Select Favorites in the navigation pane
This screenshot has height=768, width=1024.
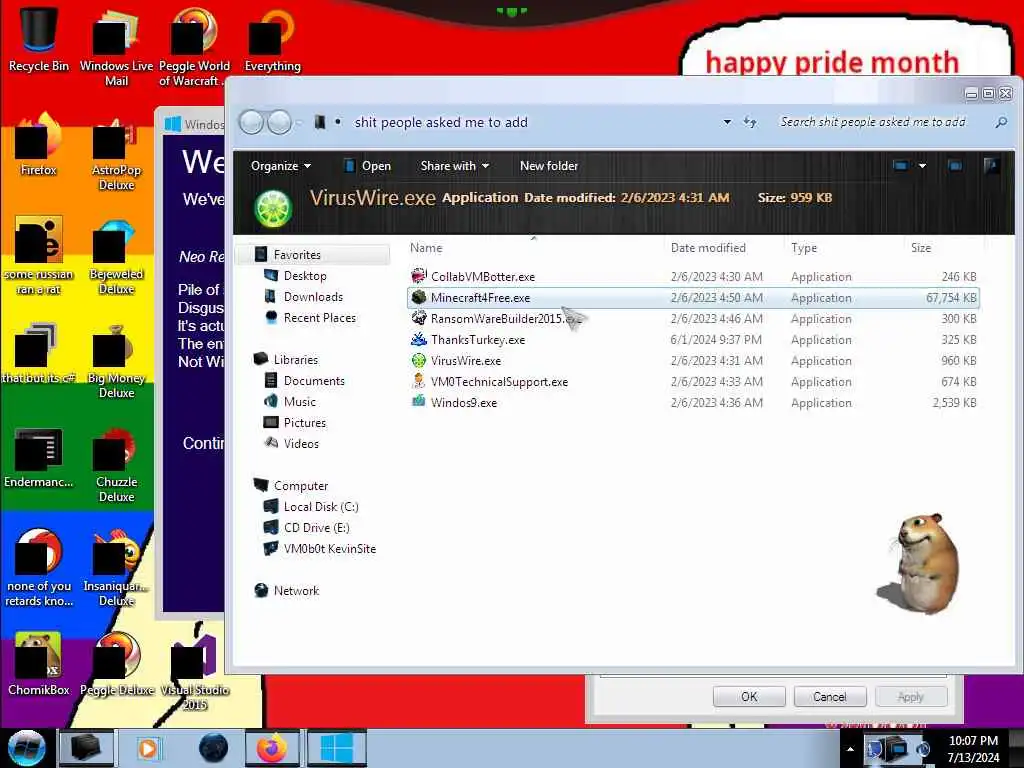tap(312, 255)
